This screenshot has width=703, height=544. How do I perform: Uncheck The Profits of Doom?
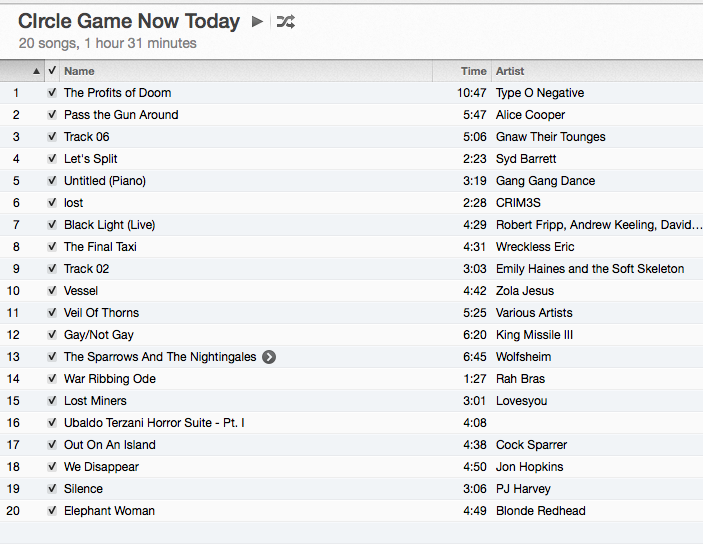pos(52,93)
